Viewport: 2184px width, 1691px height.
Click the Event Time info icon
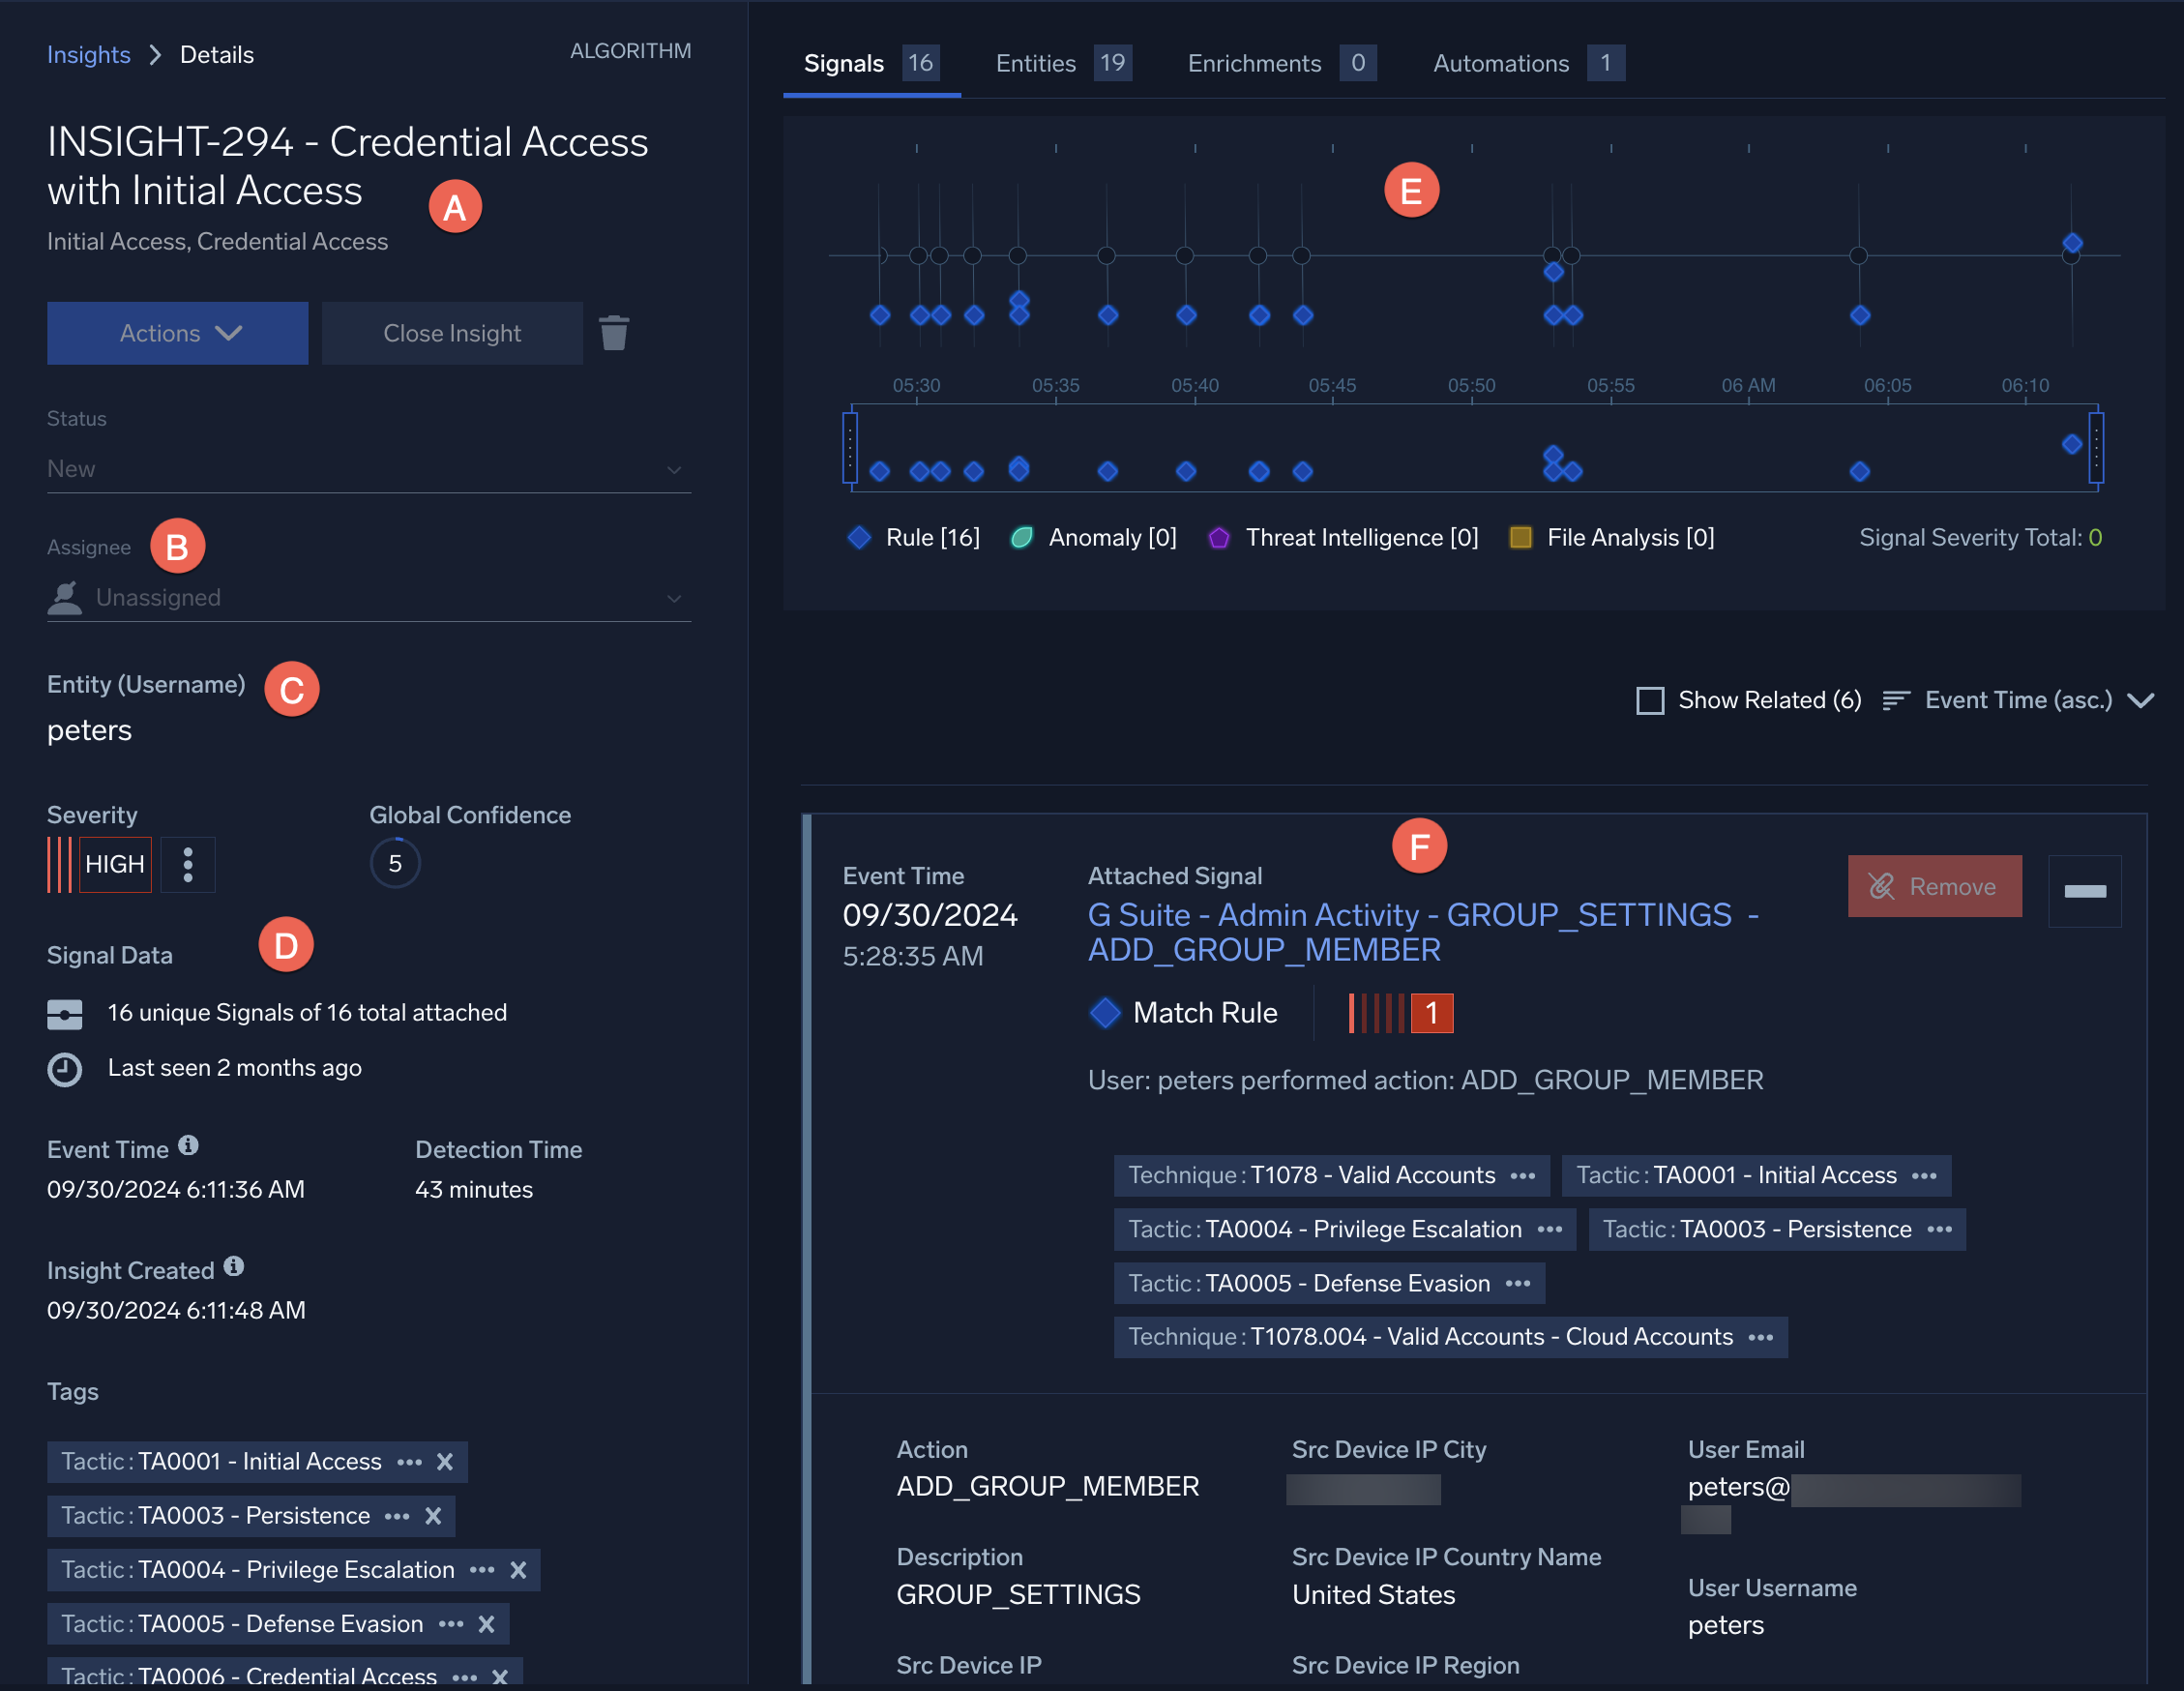(x=188, y=1146)
